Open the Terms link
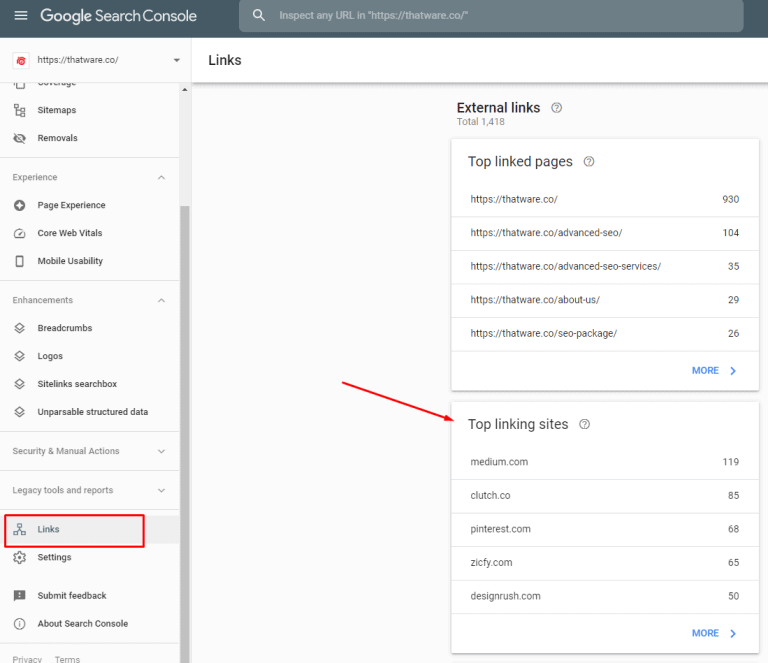Viewport: 768px width, 663px height. tap(67, 659)
